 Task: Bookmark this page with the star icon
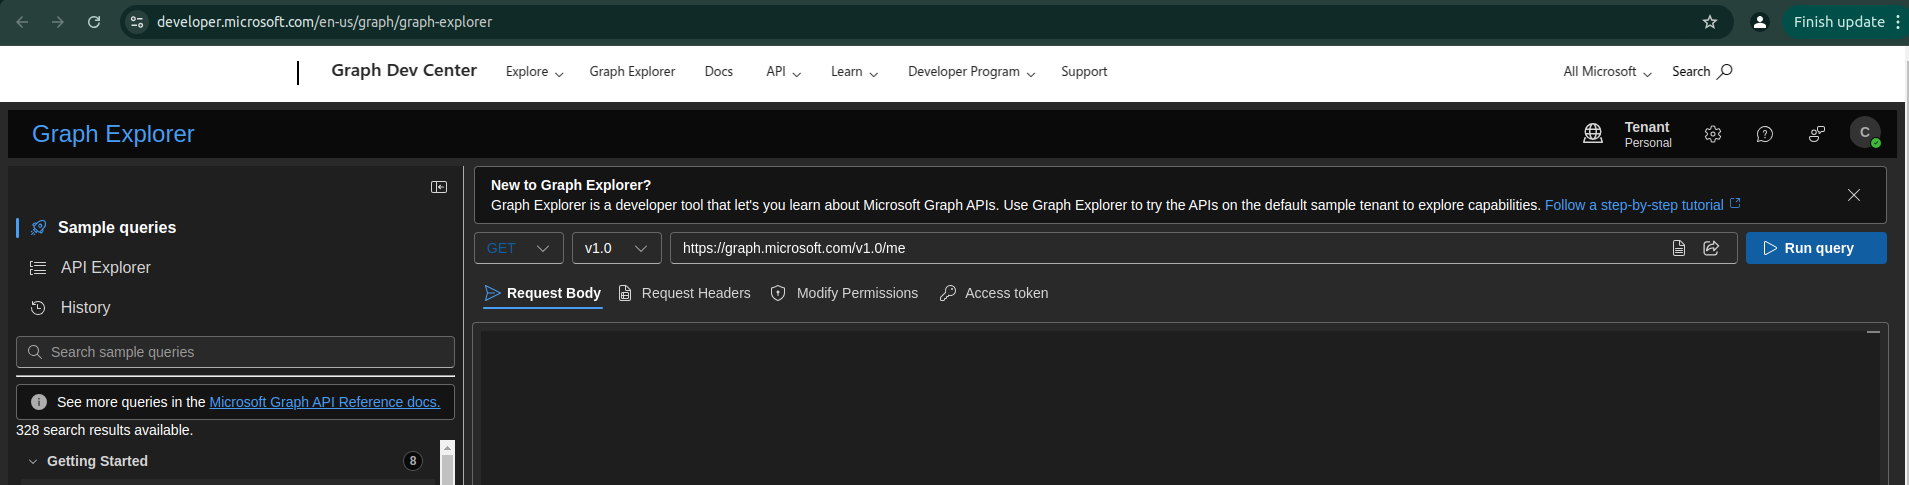pyautogui.click(x=1710, y=22)
